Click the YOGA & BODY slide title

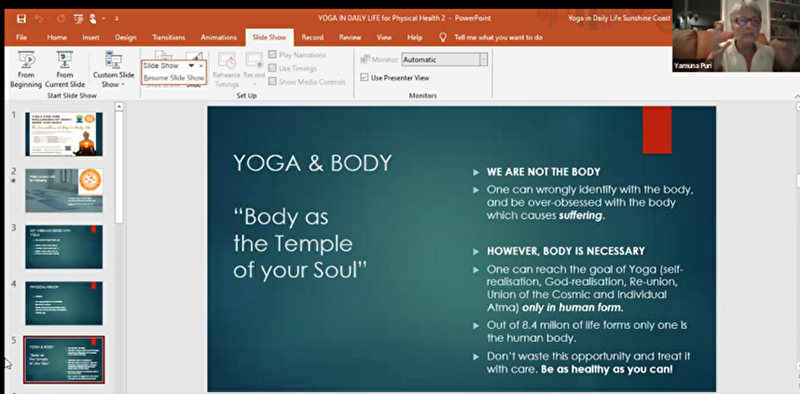point(312,163)
